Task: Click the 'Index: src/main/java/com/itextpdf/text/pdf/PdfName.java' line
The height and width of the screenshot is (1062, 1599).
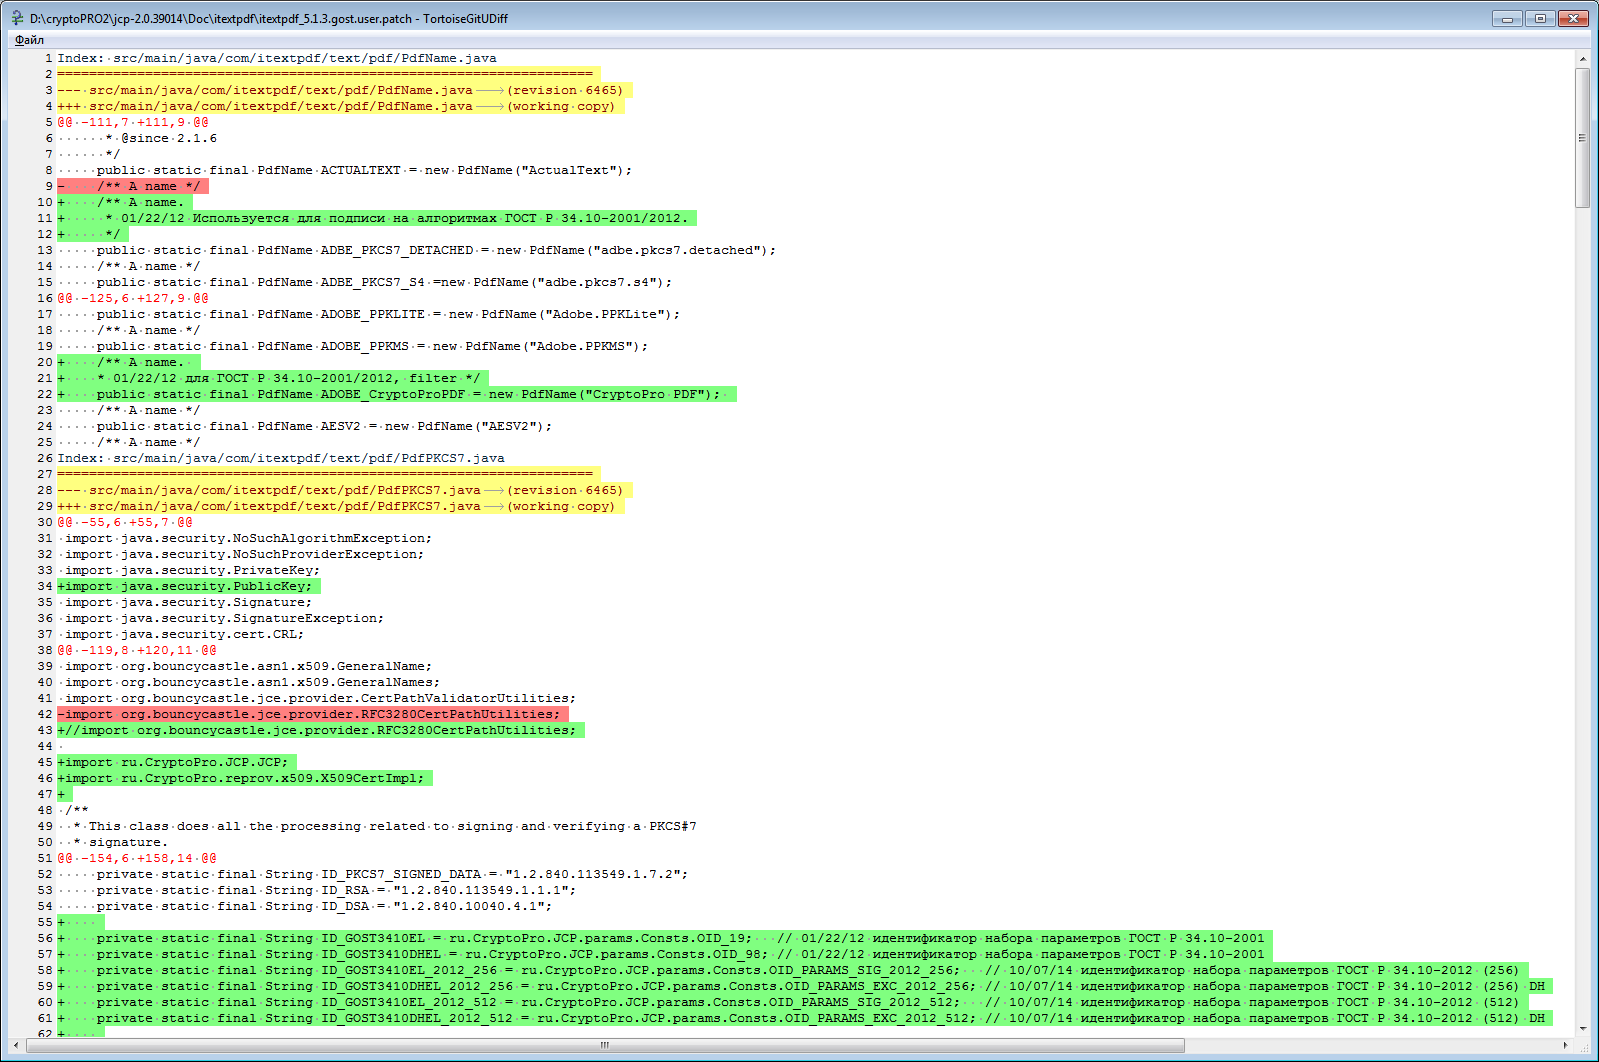Action: point(277,58)
